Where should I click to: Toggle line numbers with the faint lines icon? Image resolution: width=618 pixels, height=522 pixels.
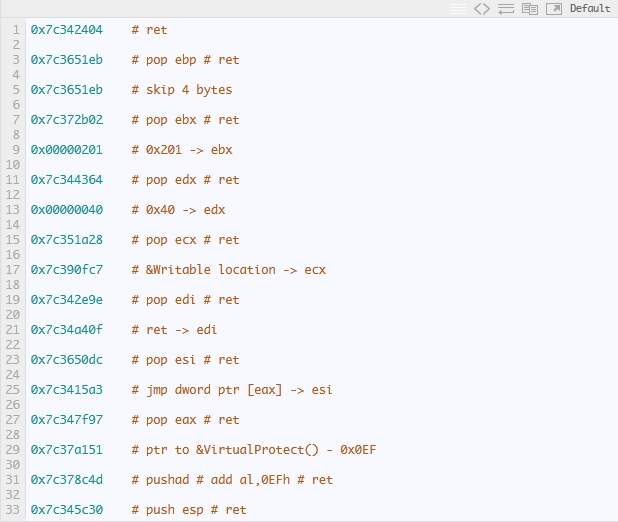point(458,9)
